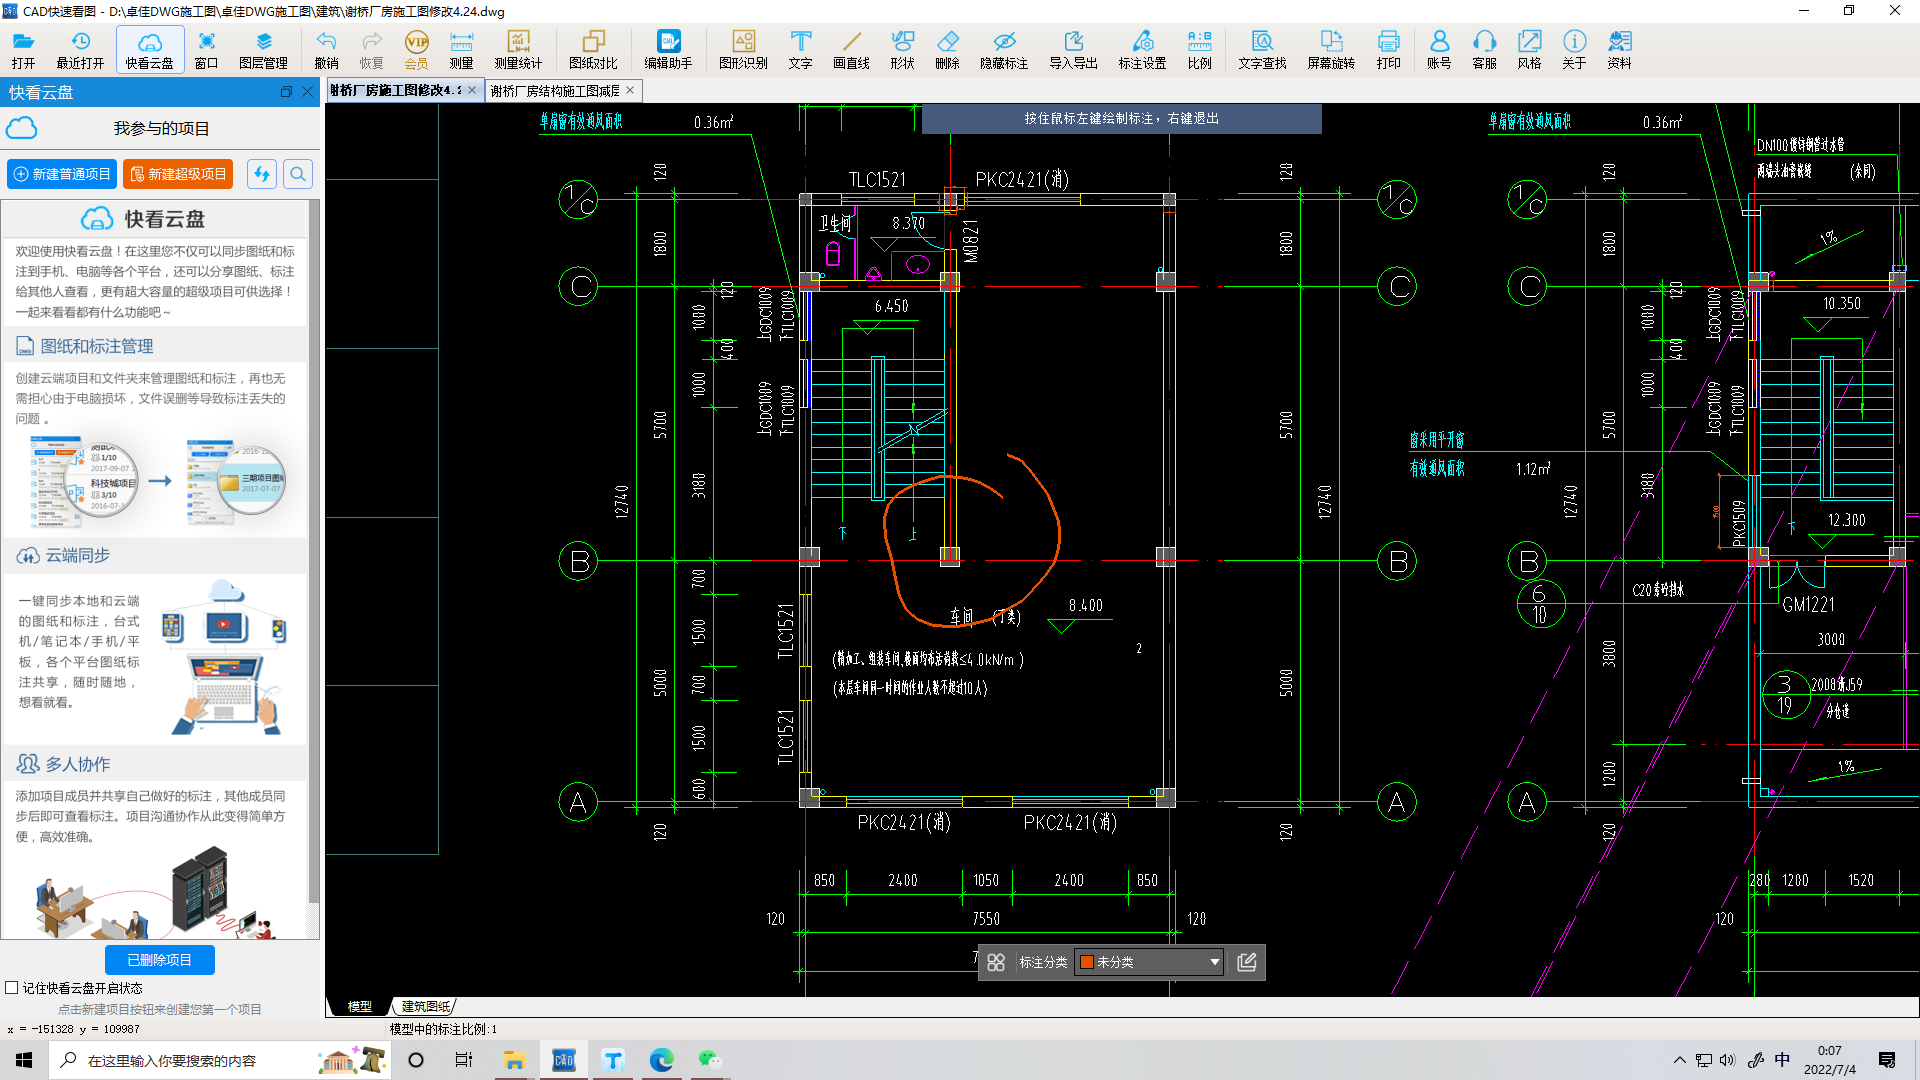Select the 模型 model layout tab
This screenshot has height=1080, width=1920.
(359, 1006)
